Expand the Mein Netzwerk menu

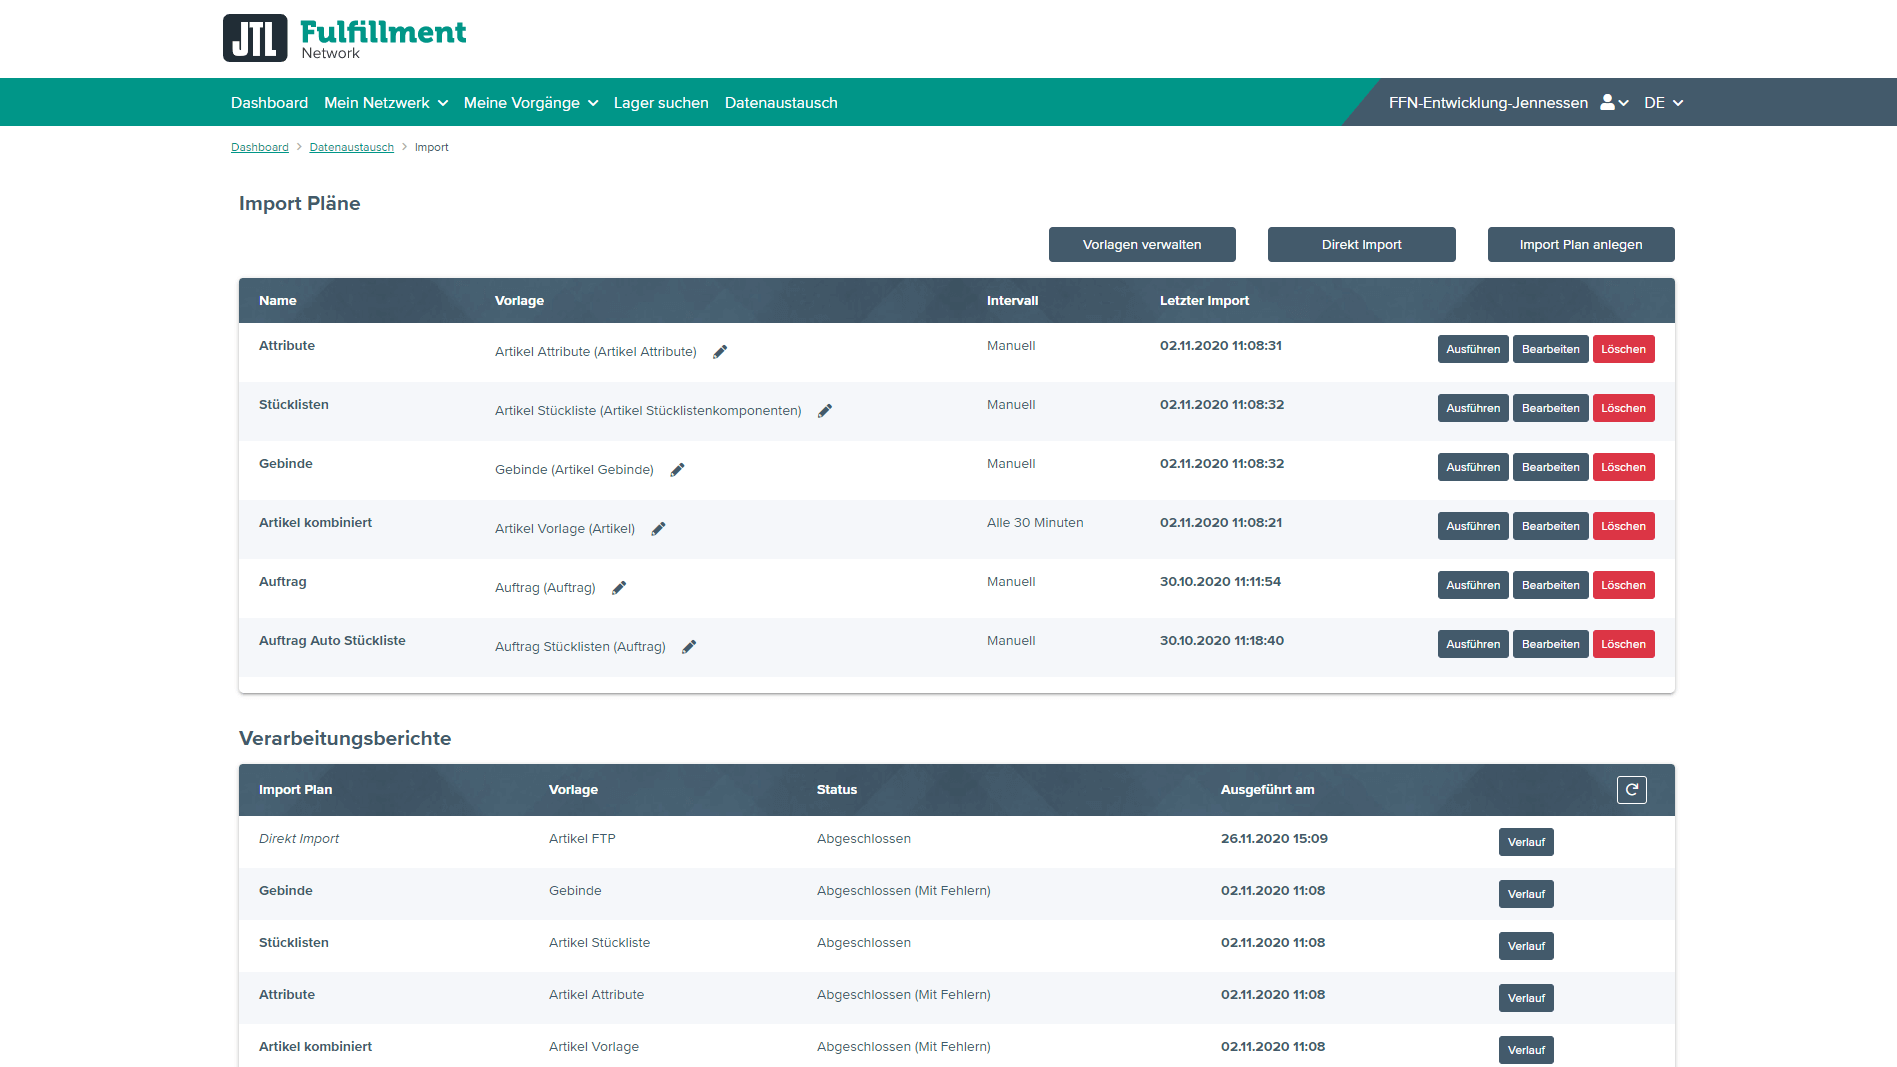pyautogui.click(x=385, y=103)
